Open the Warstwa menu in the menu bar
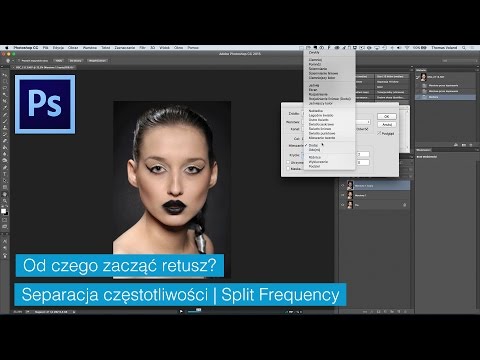The width and height of the screenshot is (480, 360). coord(90,48)
